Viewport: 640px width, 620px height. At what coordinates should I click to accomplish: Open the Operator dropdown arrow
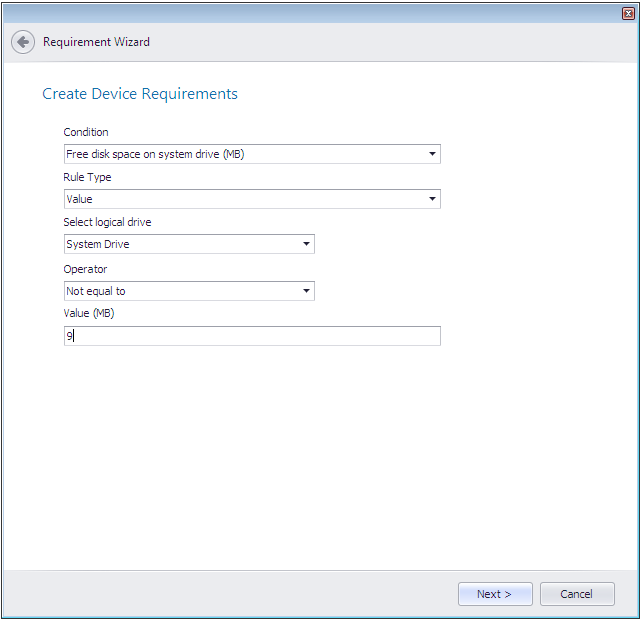(306, 291)
